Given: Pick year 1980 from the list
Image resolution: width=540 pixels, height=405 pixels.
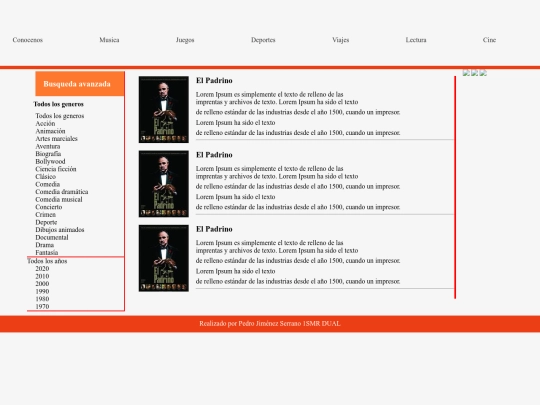Looking at the screenshot, I should (x=42, y=299).
